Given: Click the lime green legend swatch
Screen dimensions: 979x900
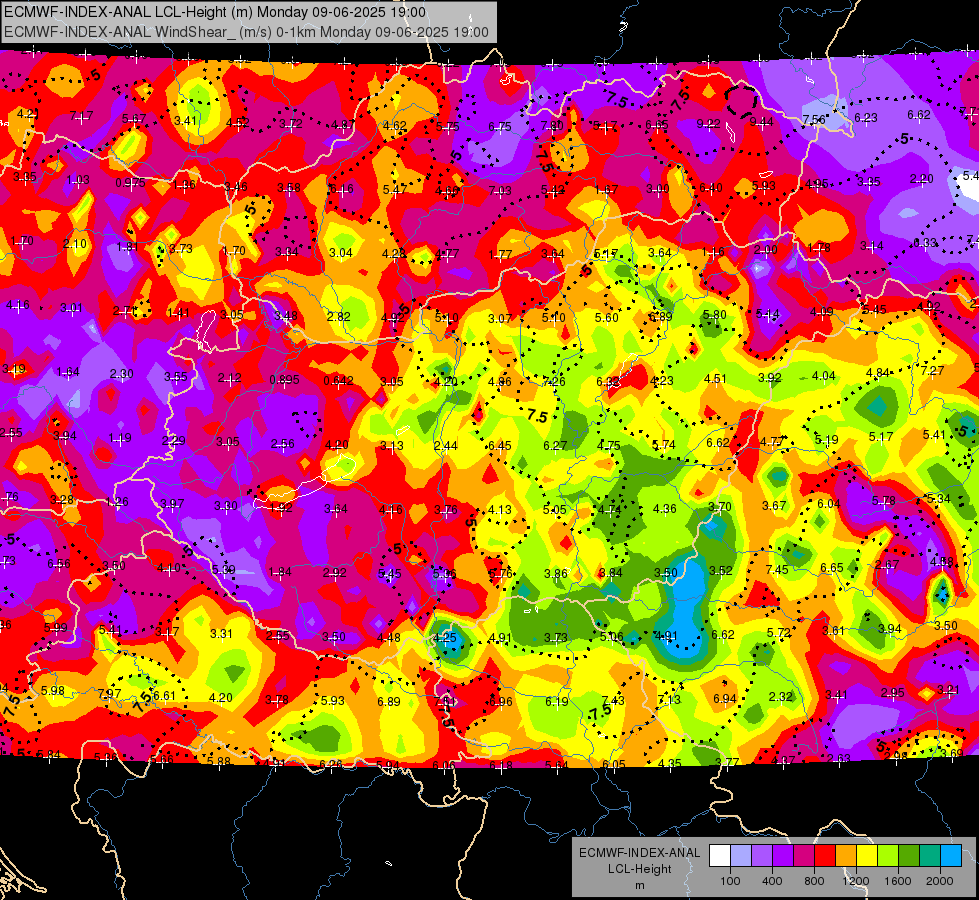Looking at the screenshot, I should pos(887,856).
